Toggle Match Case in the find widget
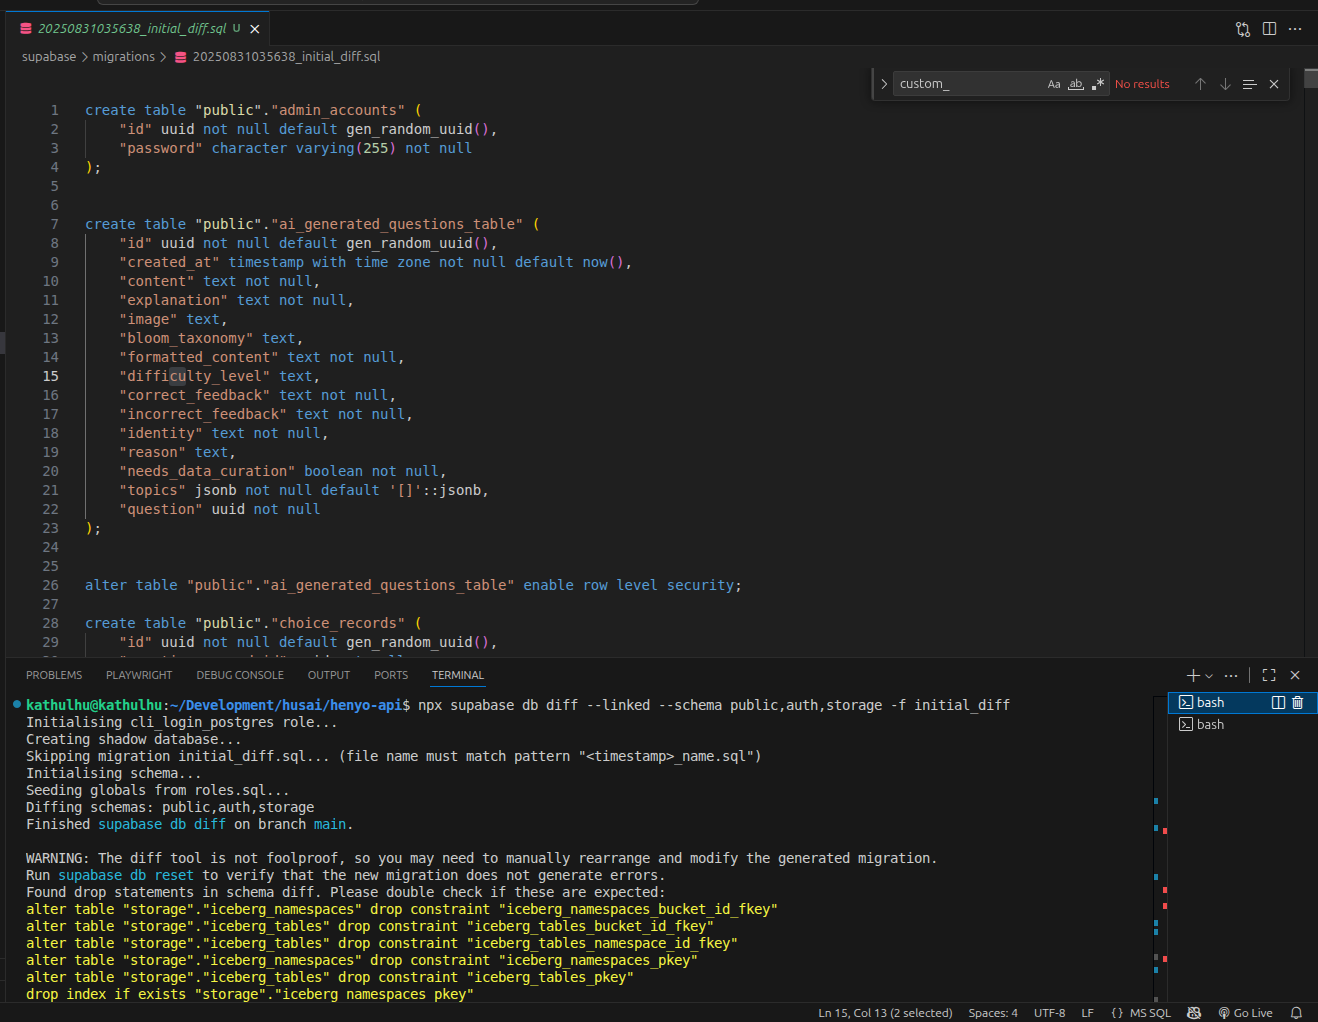The image size is (1318, 1022). click(x=1054, y=84)
